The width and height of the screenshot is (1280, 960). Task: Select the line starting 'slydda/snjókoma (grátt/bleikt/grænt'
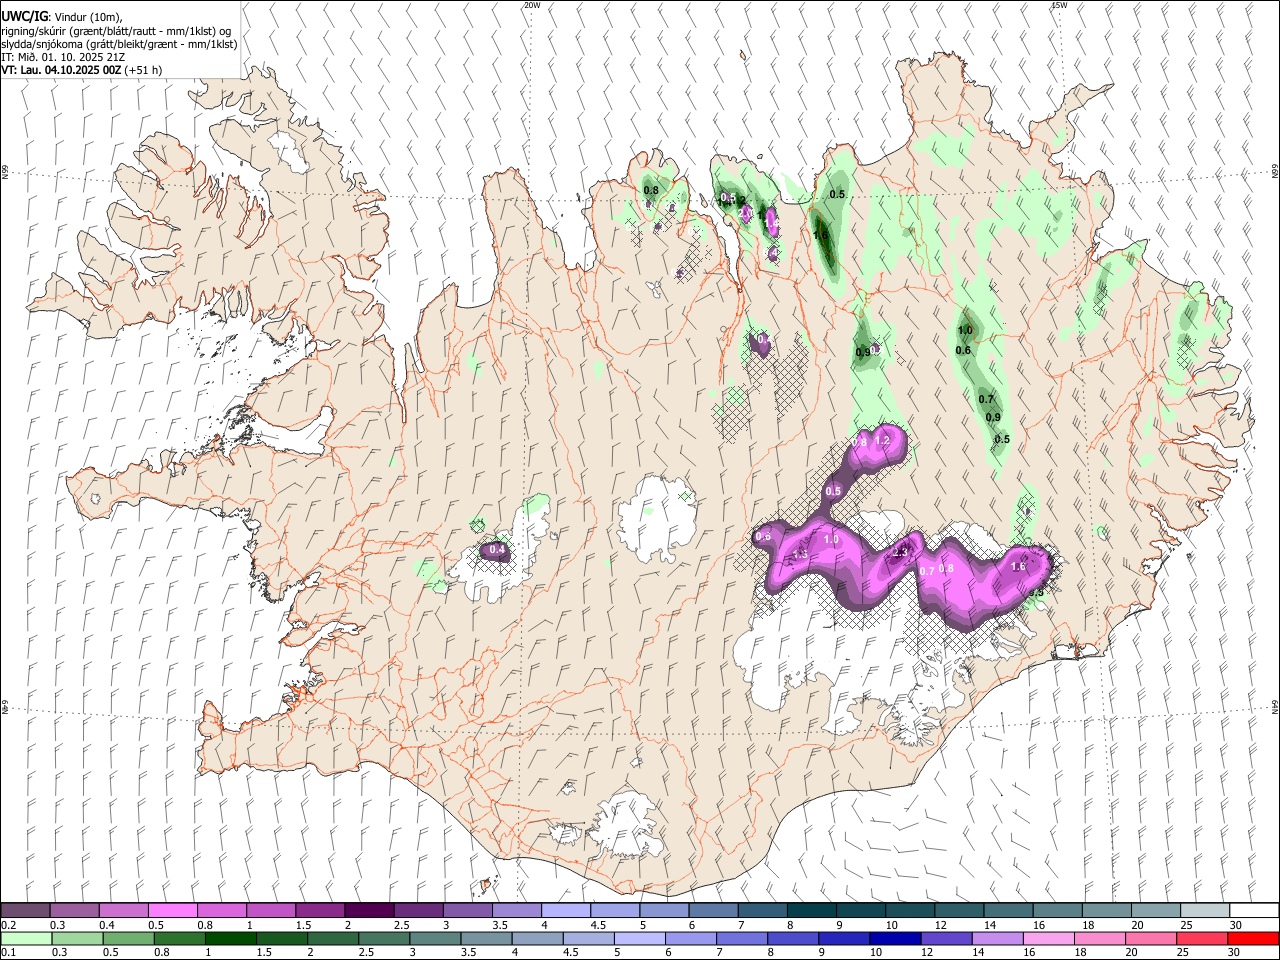click(x=119, y=44)
